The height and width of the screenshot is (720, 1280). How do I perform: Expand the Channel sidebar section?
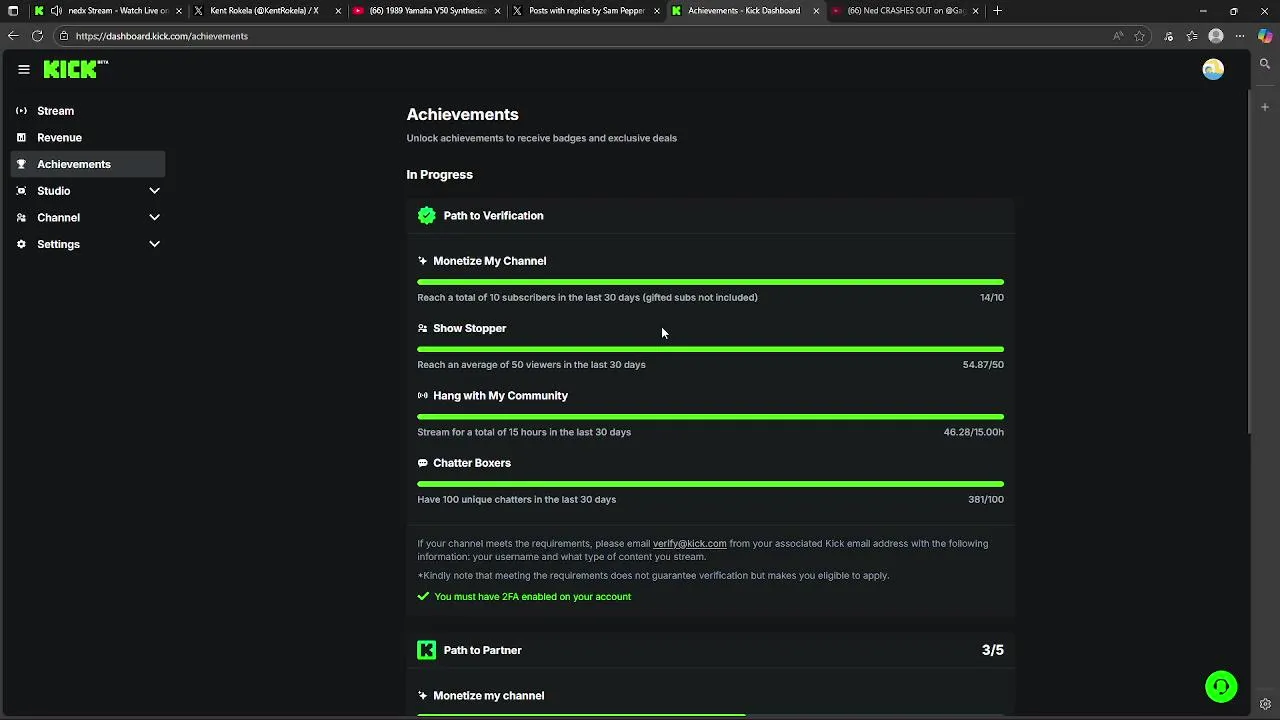coord(154,218)
